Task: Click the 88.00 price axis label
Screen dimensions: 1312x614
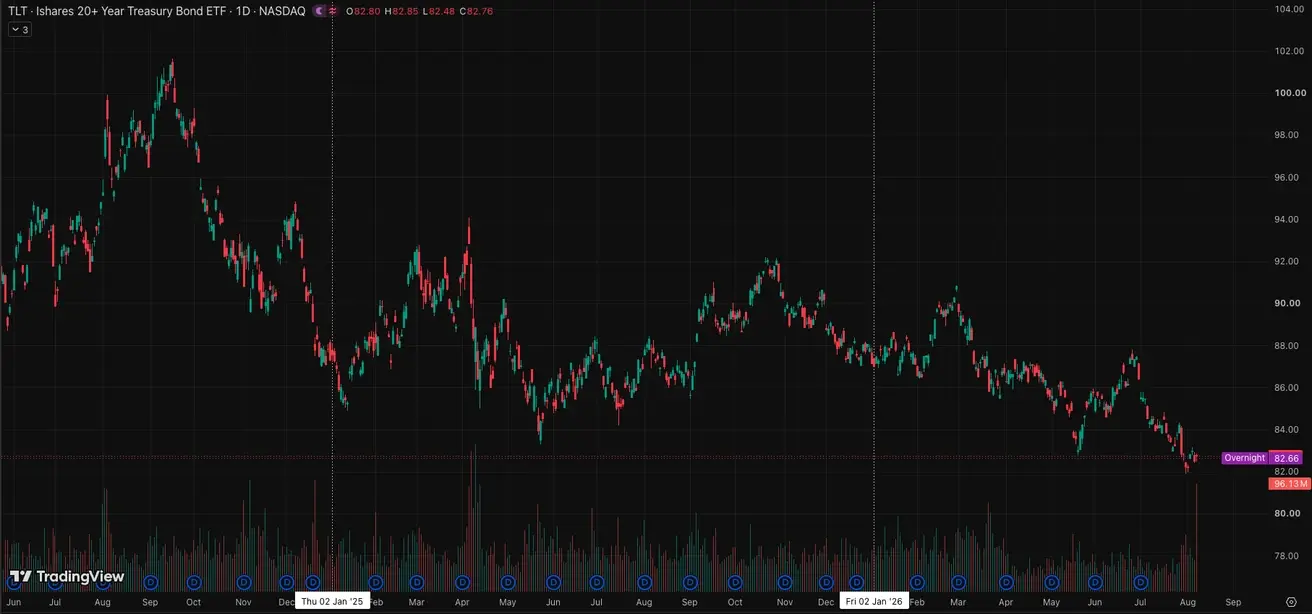Action: pyautogui.click(x=1286, y=345)
